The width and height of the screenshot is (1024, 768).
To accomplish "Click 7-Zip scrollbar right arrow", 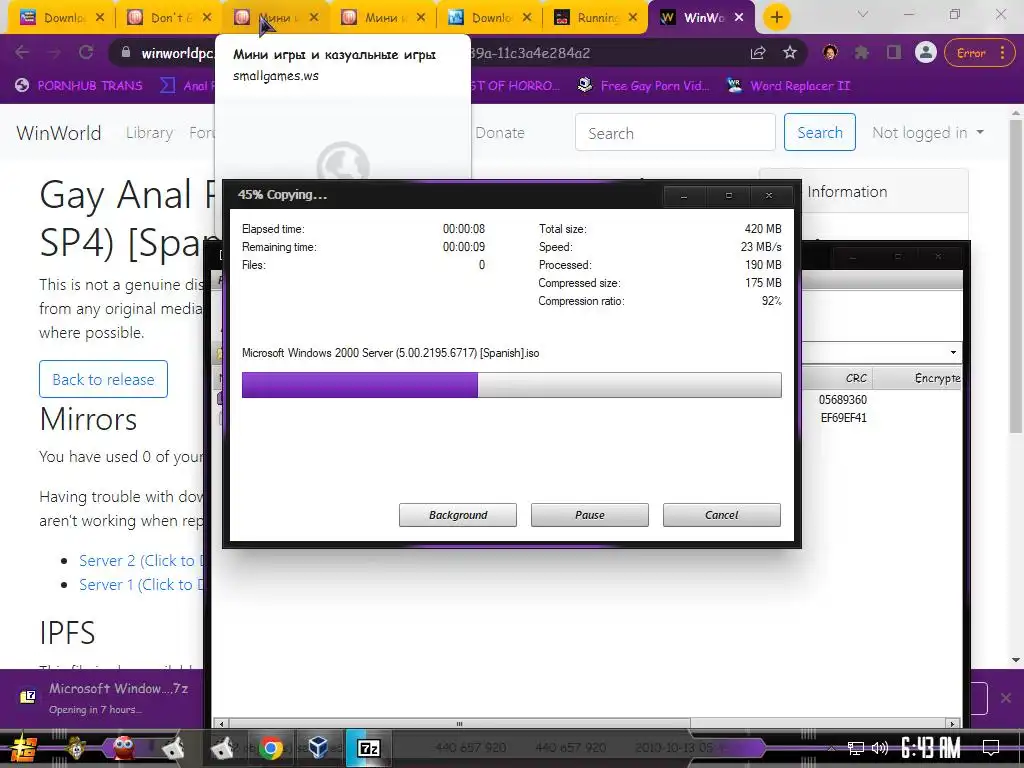I will click(x=952, y=724).
